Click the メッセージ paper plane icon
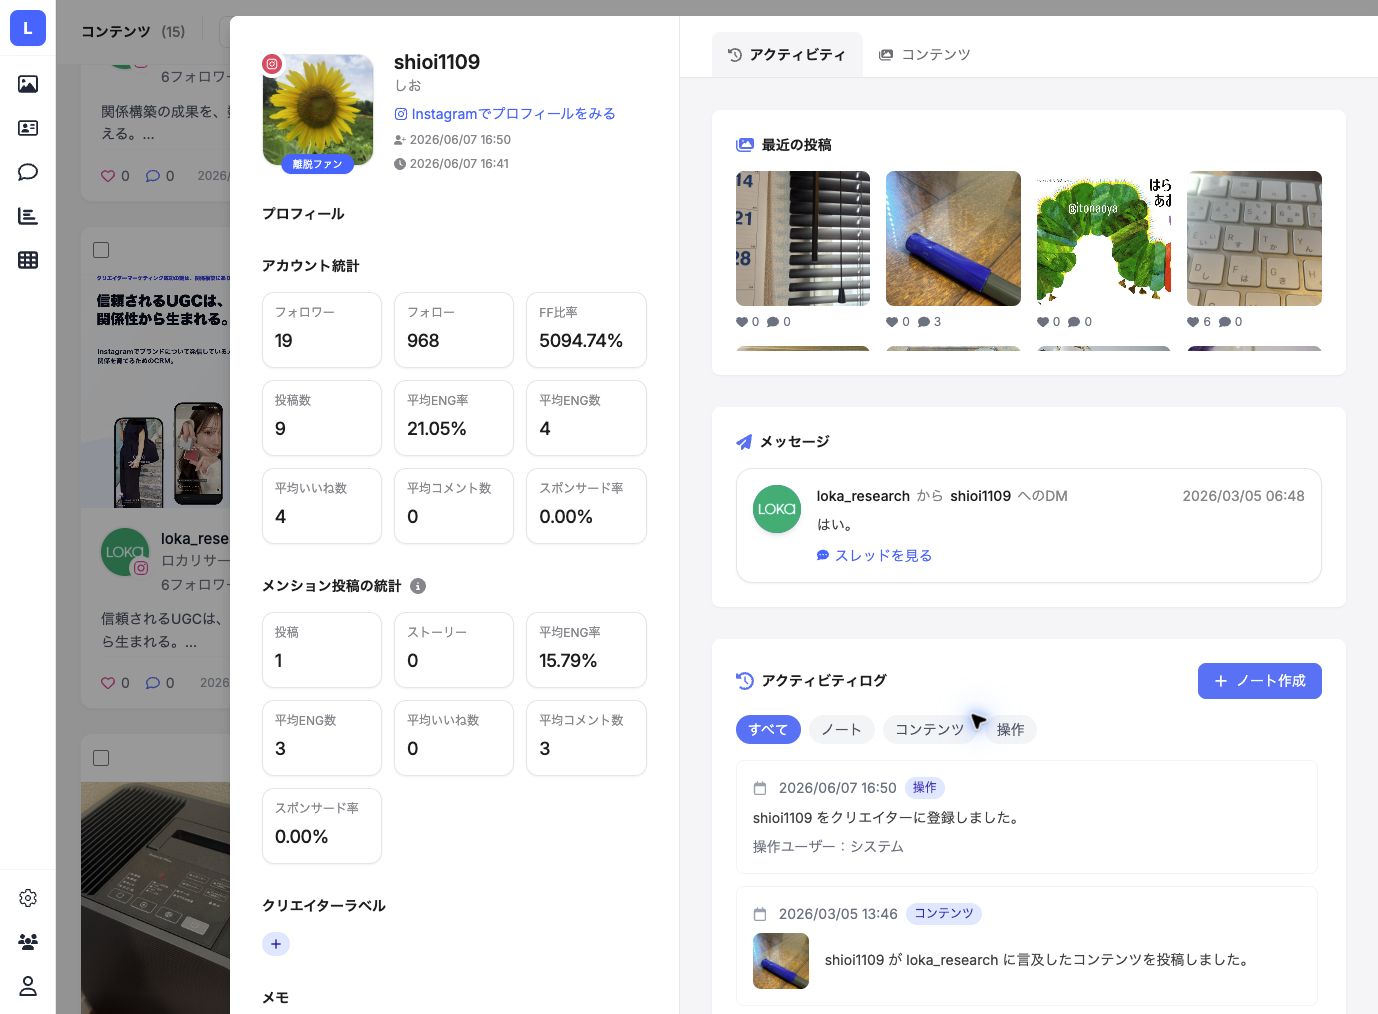The image size is (1378, 1014). 744,442
